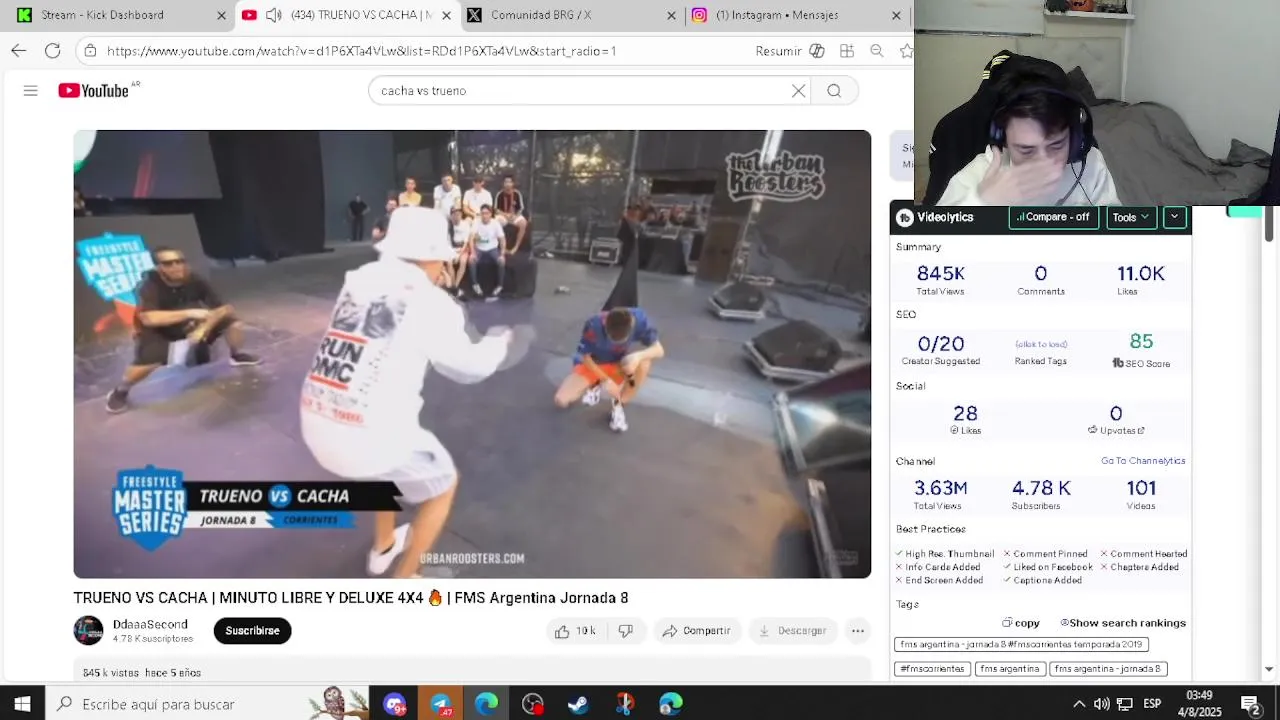This screenshot has height=720, width=1280.
Task: Click the Compartir share button
Action: (696, 631)
